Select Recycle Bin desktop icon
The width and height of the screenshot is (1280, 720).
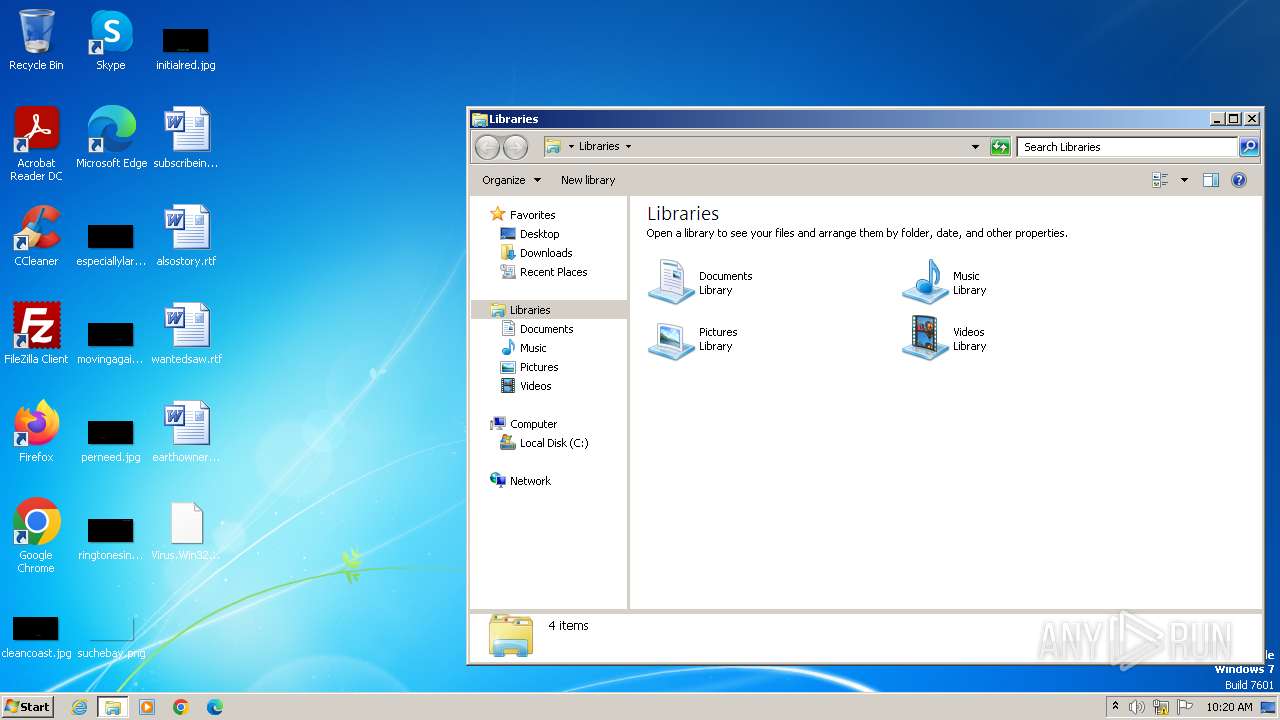(x=36, y=41)
